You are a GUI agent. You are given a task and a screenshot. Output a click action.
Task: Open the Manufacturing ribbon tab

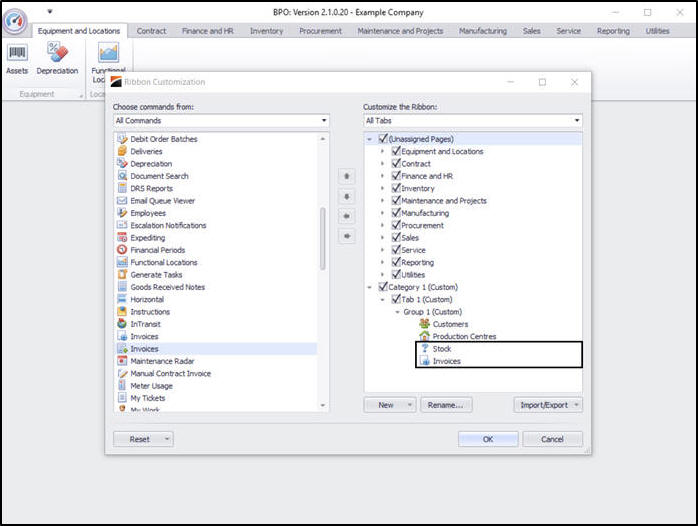pyautogui.click(x=483, y=31)
